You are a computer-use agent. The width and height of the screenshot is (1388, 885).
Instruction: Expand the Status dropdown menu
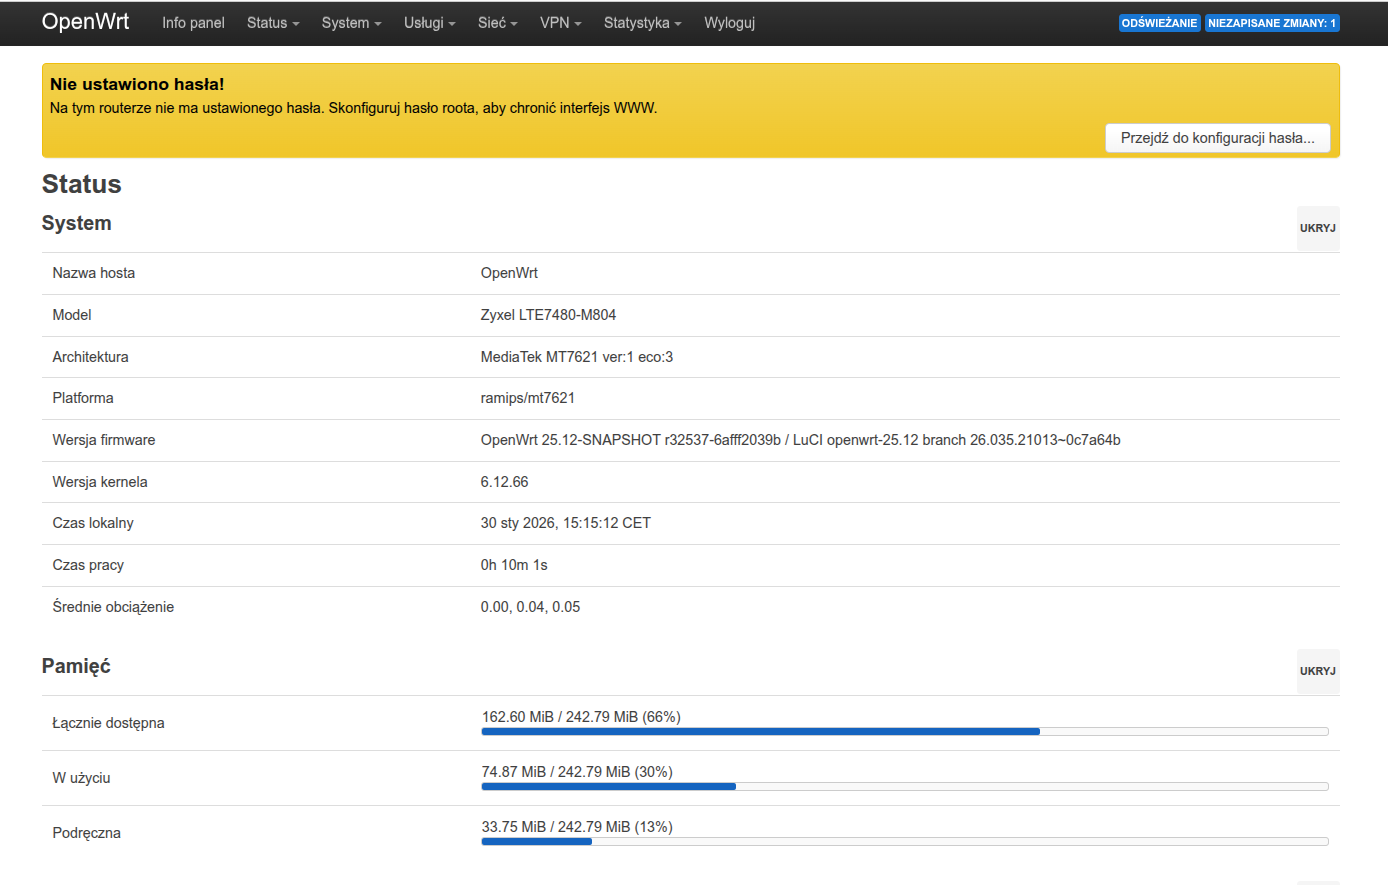click(x=272, y=23)
